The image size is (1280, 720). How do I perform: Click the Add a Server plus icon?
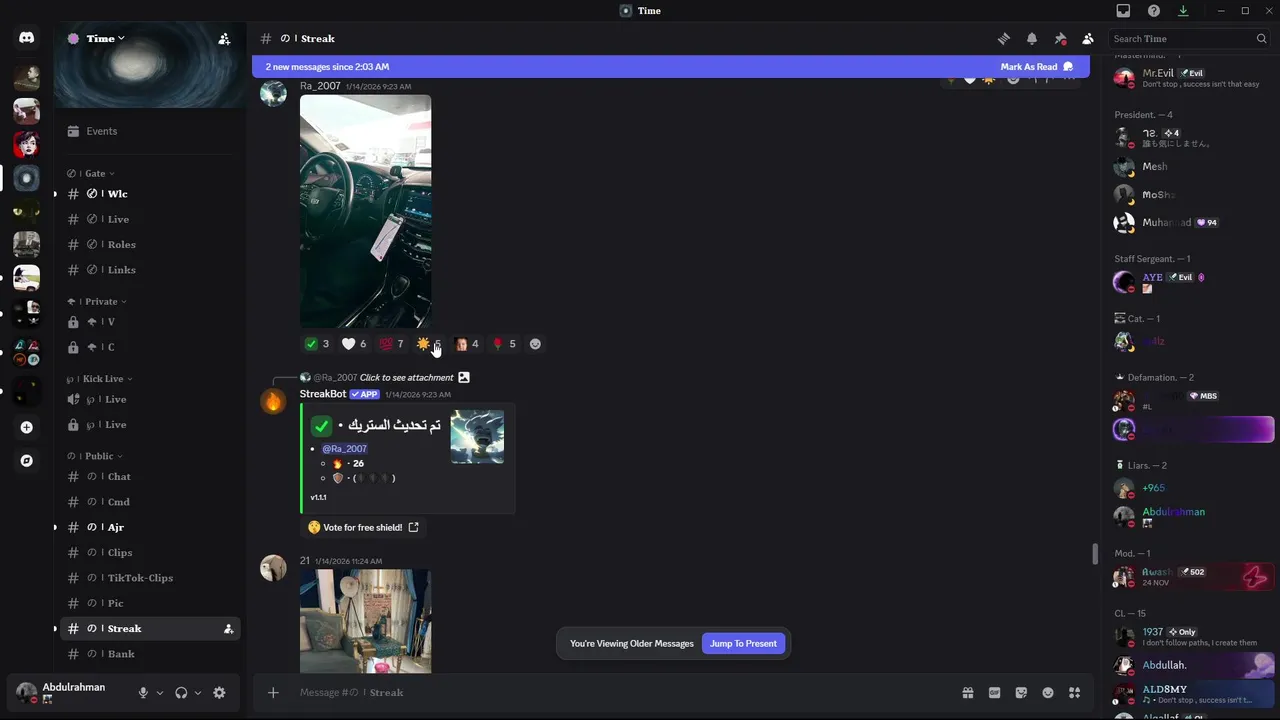27,427
